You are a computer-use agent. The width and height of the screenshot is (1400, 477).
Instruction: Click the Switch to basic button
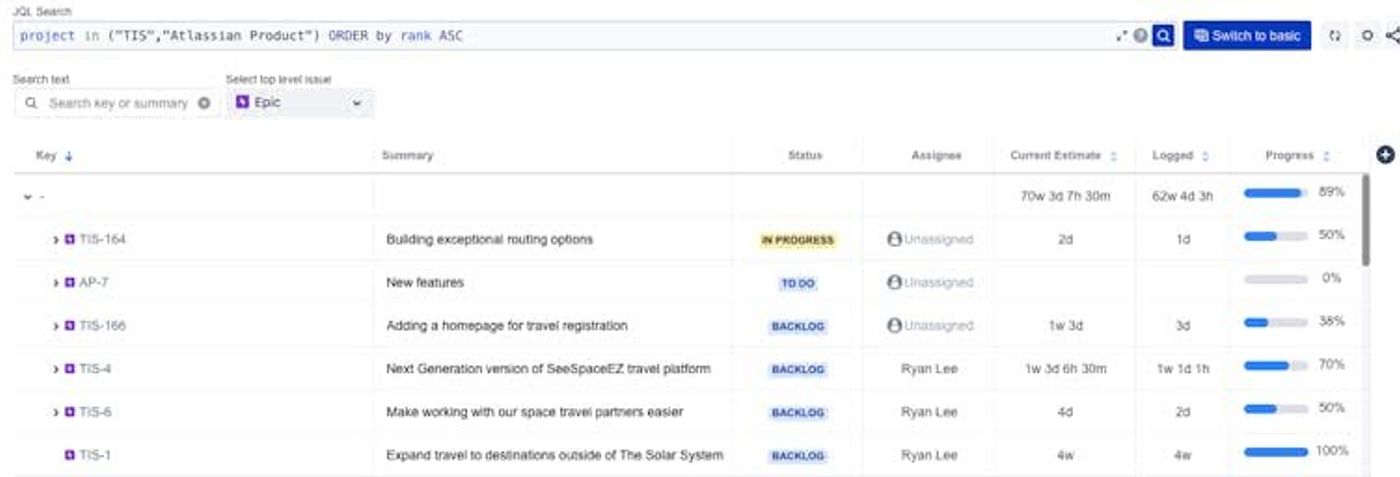tap(1246, 36)
